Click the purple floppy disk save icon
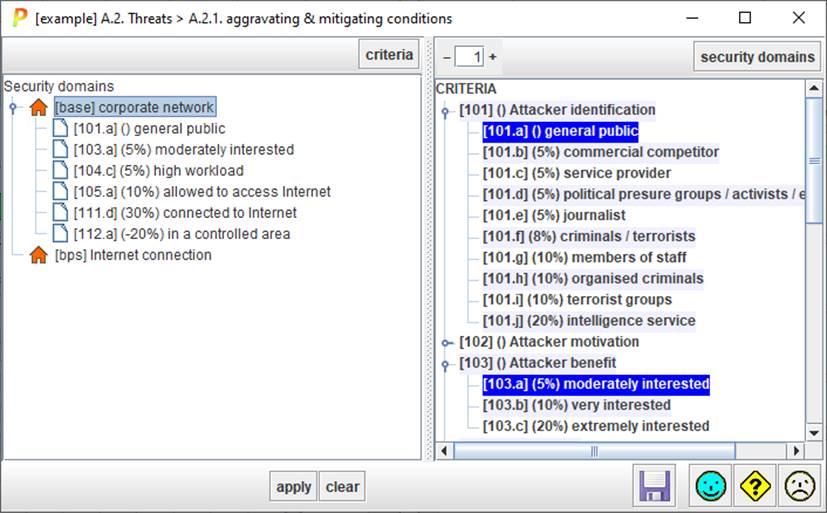 pos(655,487)
